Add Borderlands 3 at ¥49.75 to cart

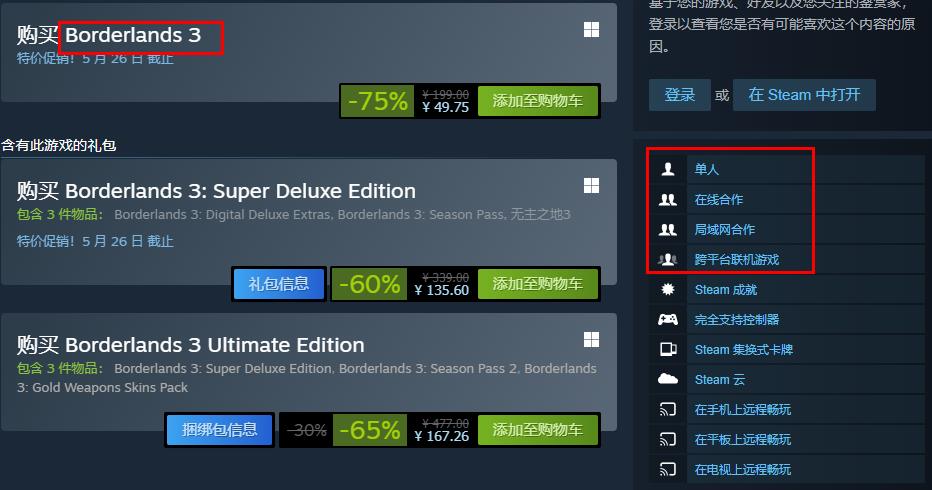[537, 101]
